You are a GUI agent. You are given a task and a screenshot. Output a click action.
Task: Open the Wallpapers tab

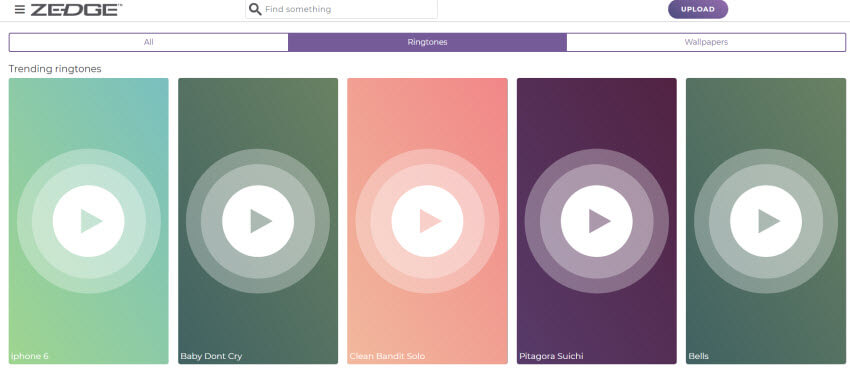coord(706,42)
